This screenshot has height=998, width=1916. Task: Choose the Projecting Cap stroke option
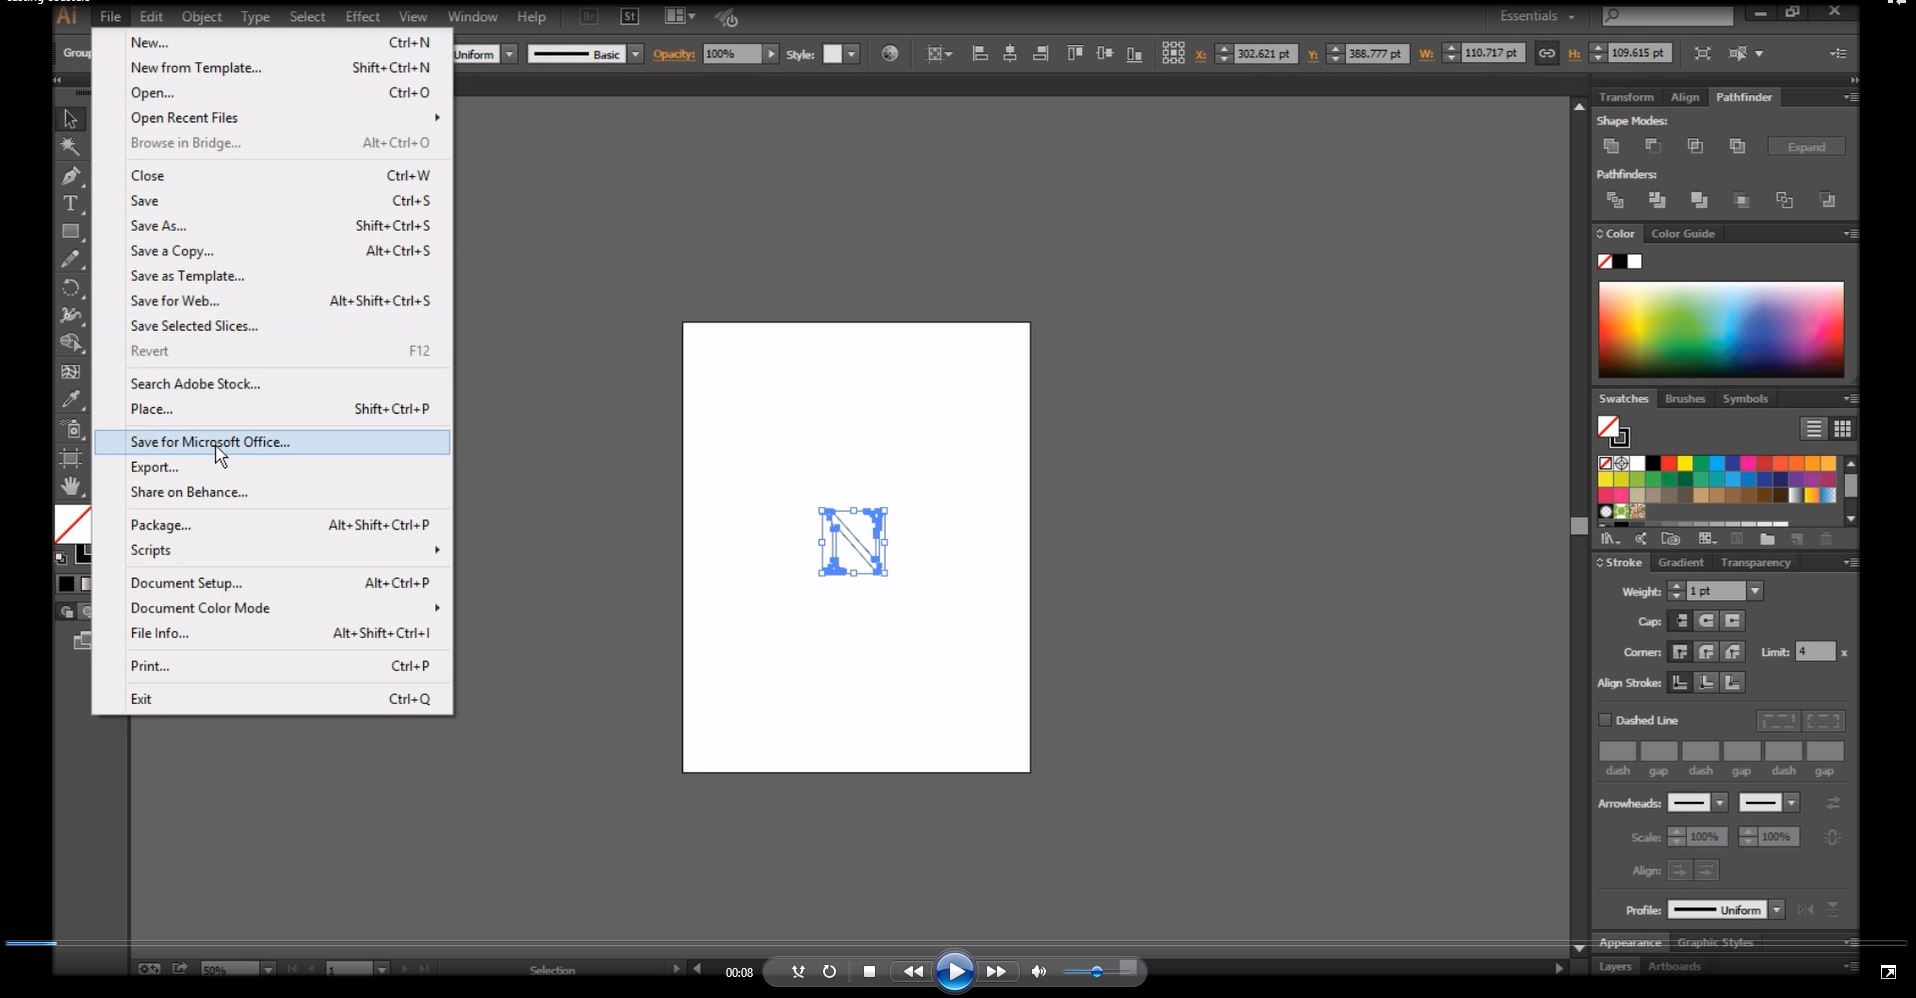coord(1733,621)
